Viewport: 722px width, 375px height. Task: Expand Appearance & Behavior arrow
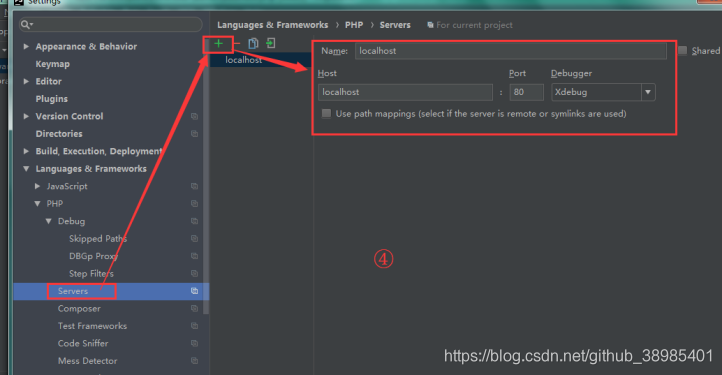(x=26, y=47)
